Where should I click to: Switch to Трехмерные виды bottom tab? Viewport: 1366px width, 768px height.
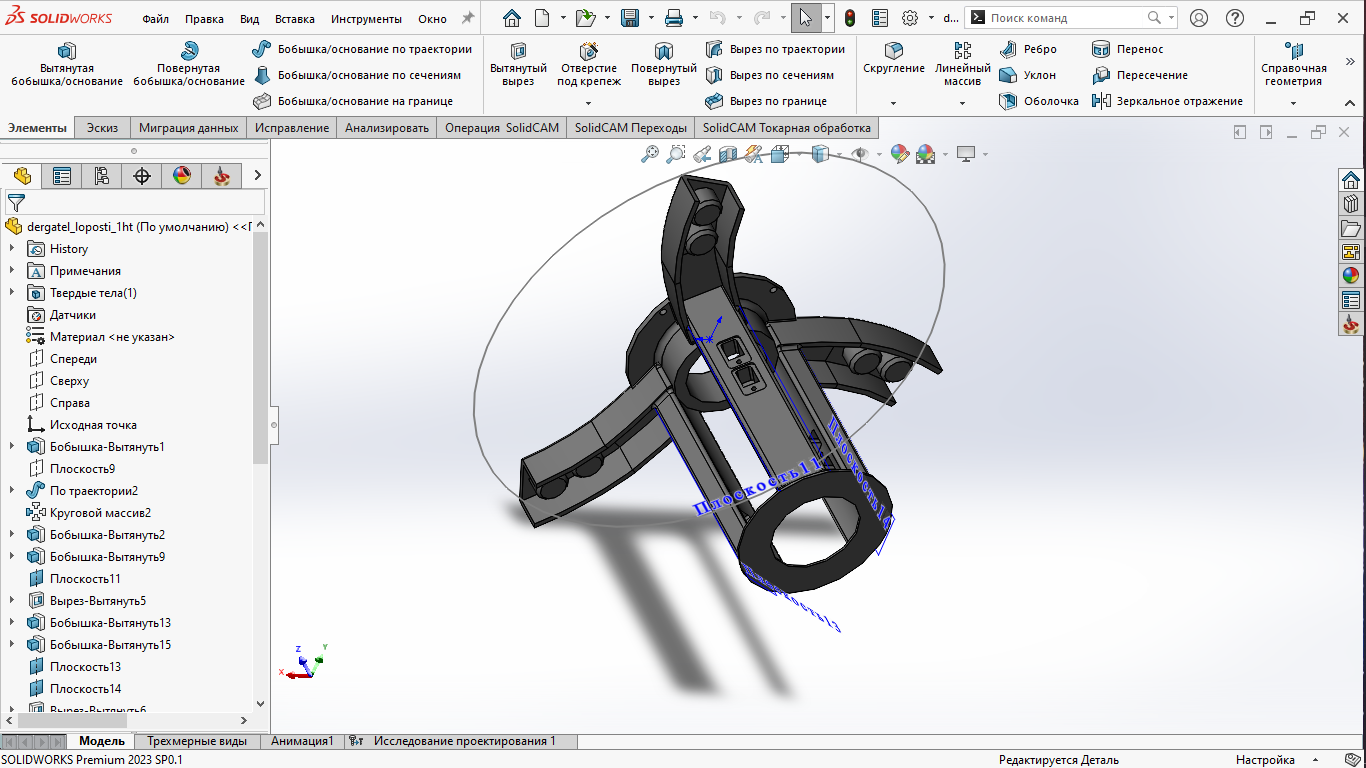[x=197, y=741]
